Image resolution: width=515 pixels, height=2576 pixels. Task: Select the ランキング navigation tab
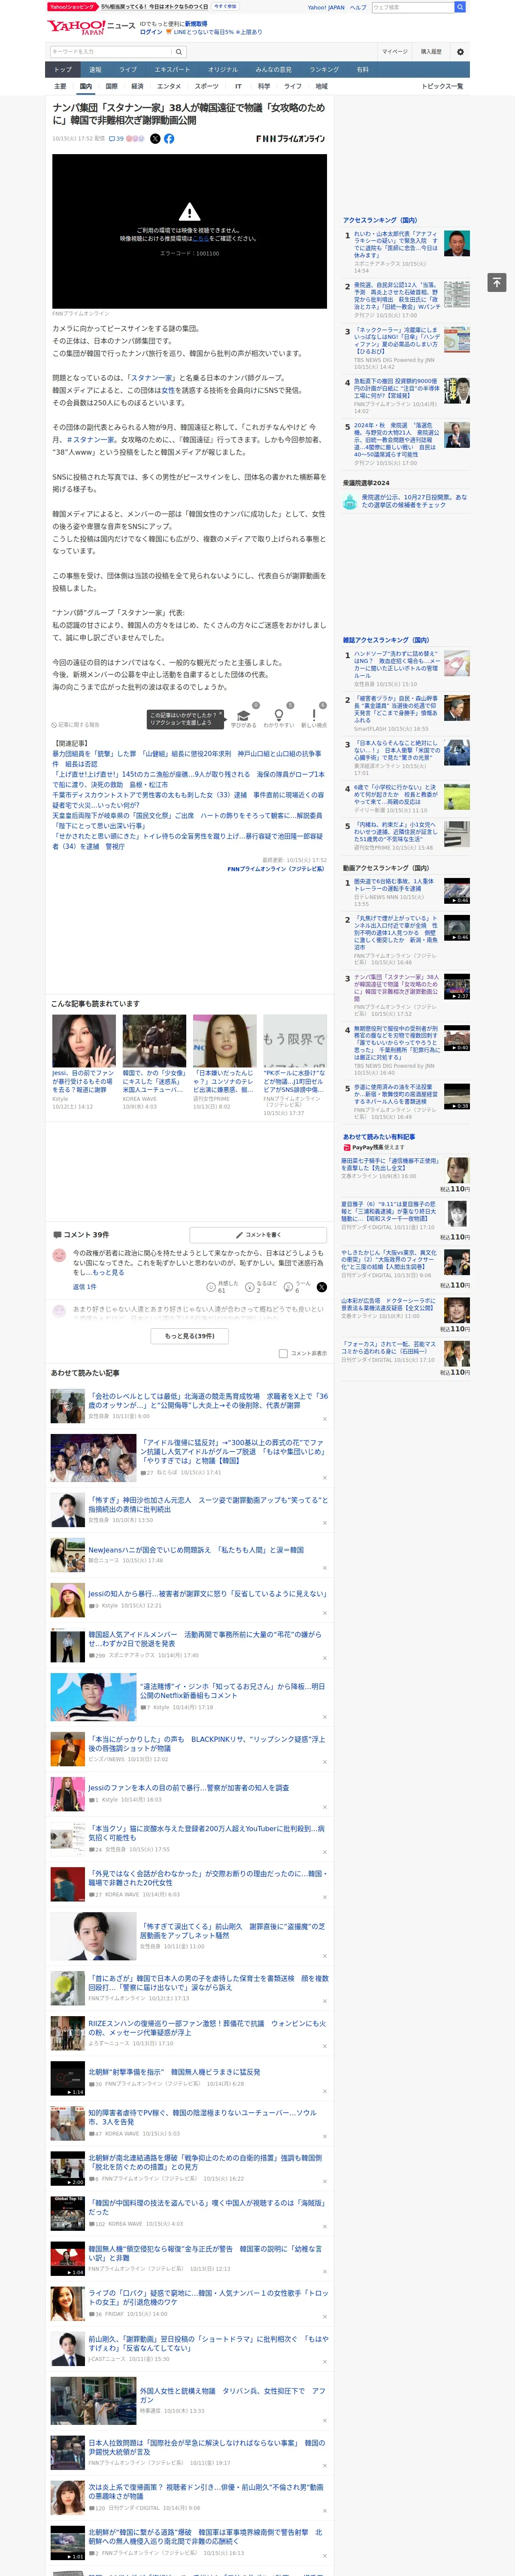(324, 70)
